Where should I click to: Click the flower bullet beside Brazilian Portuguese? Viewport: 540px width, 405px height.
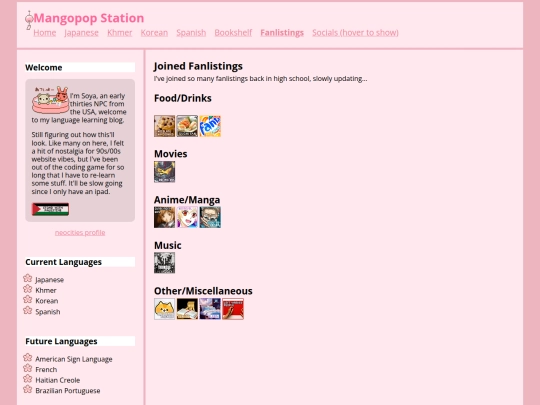28,390
